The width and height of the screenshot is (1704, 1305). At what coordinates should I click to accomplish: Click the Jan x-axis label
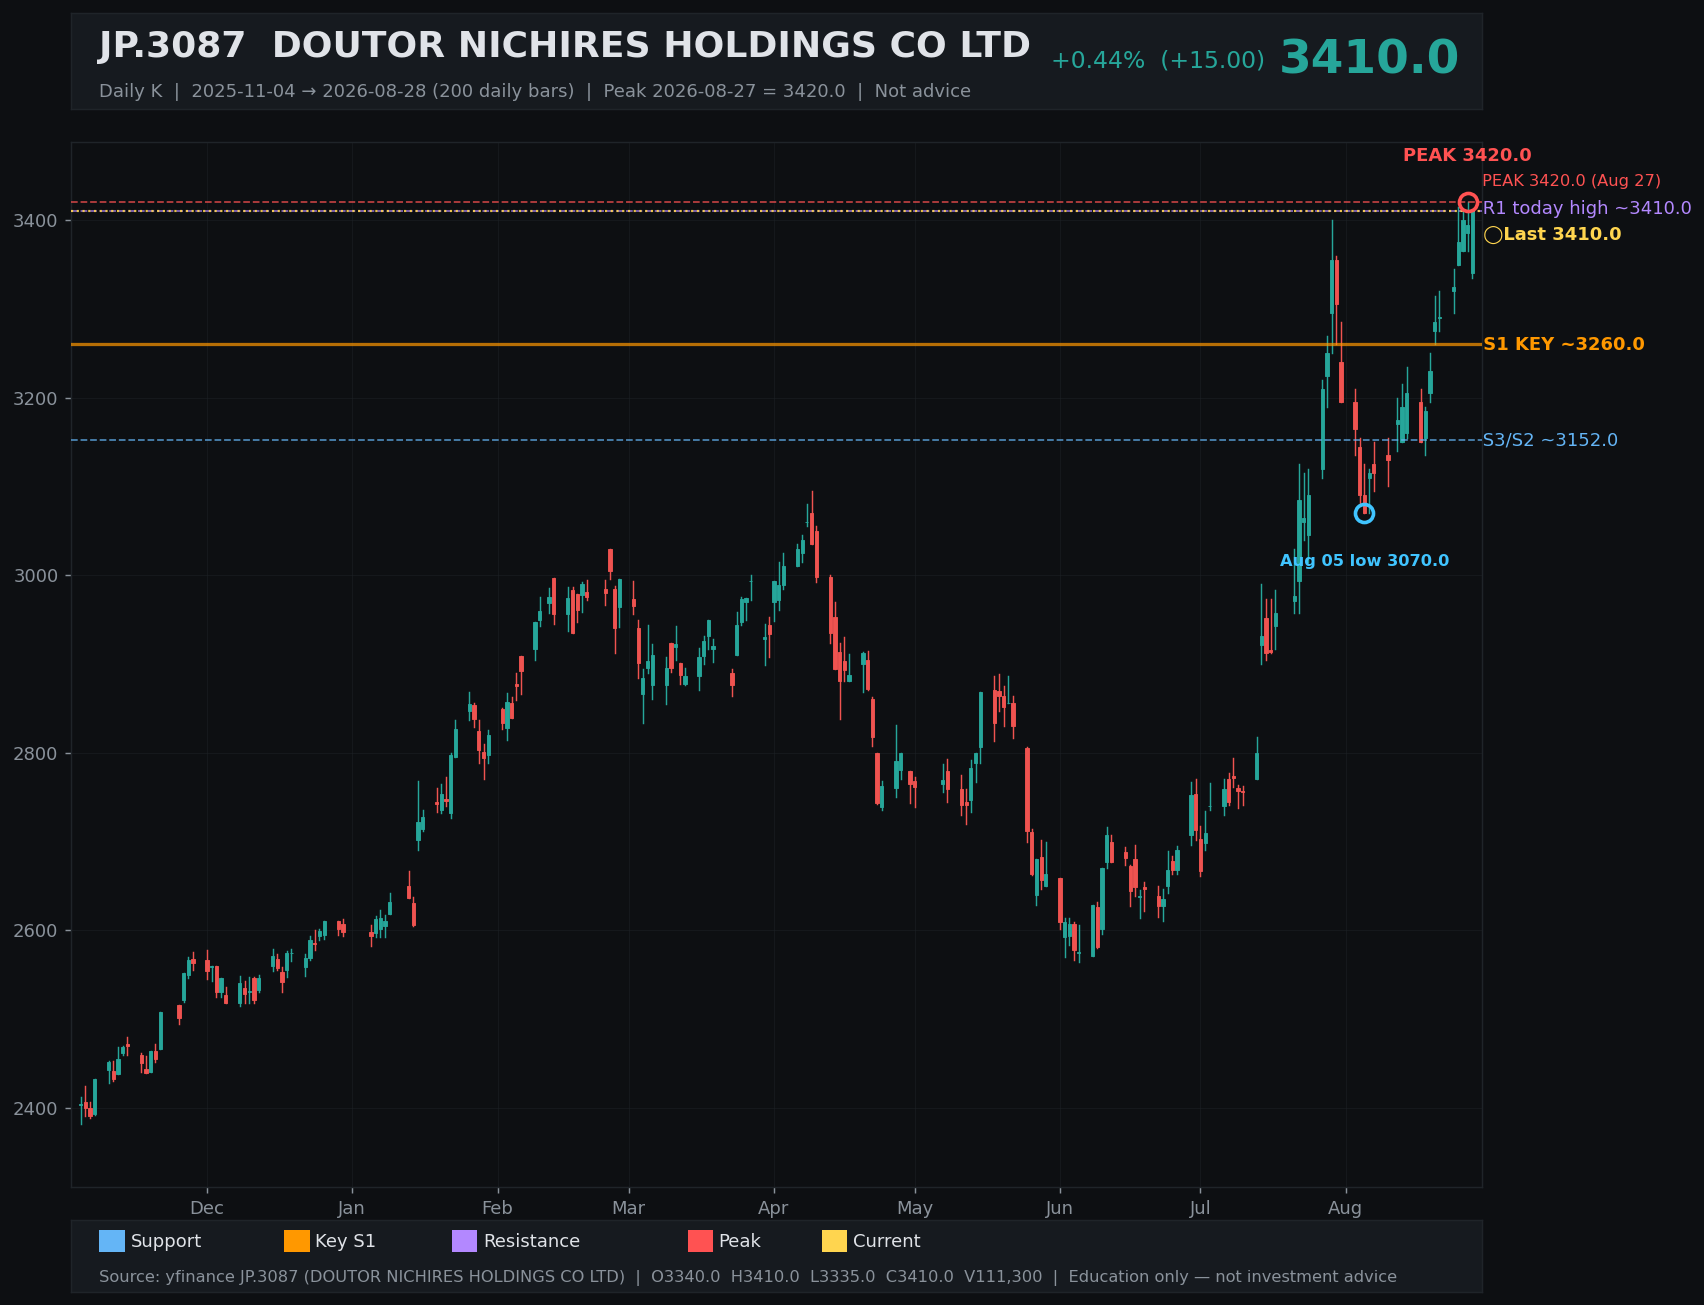pos(351,1208)
